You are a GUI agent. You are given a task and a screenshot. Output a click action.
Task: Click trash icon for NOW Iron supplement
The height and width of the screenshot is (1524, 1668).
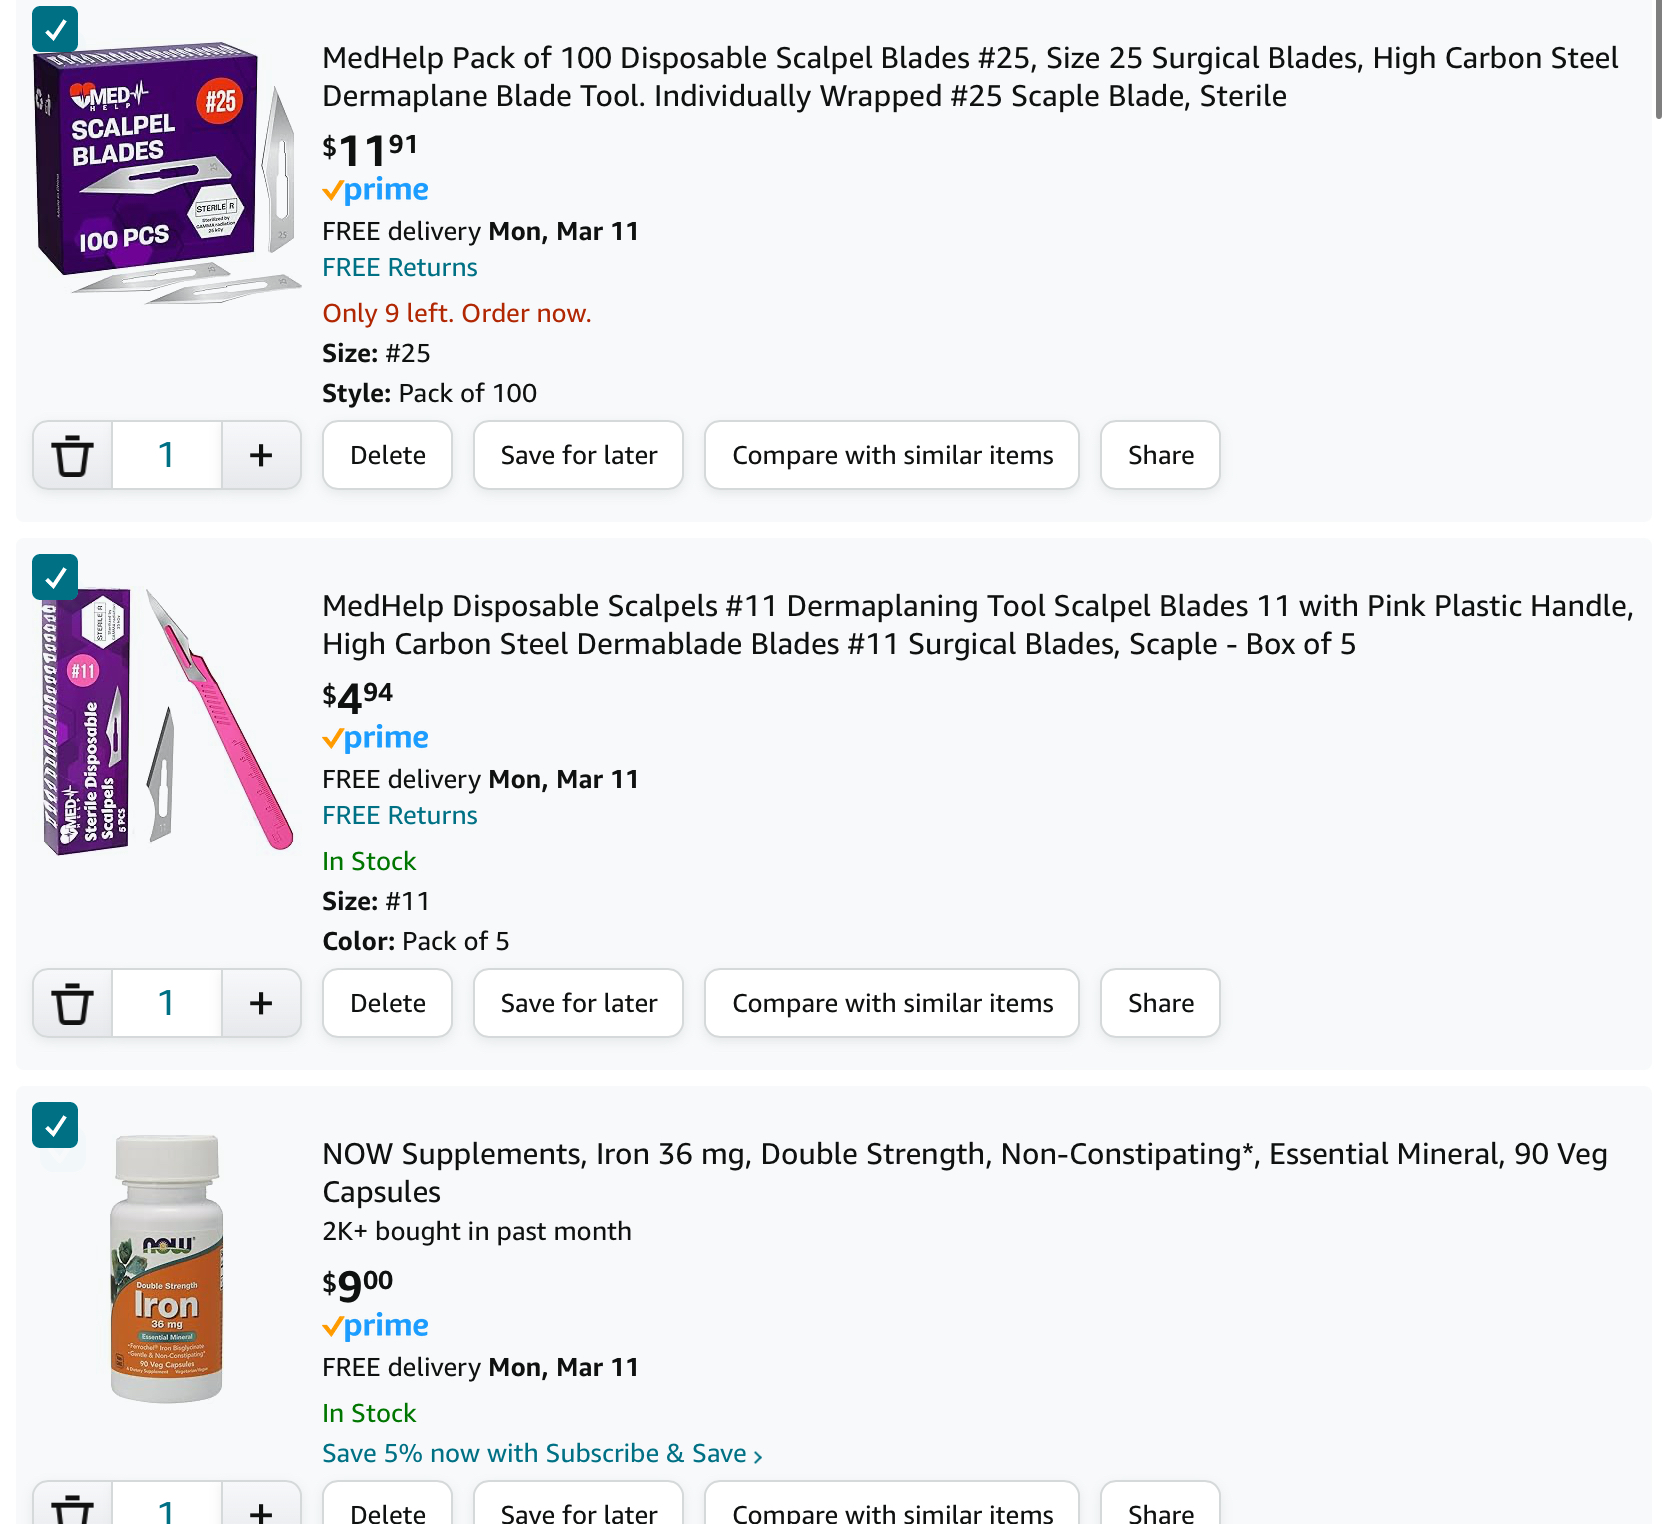(72, 1507)
